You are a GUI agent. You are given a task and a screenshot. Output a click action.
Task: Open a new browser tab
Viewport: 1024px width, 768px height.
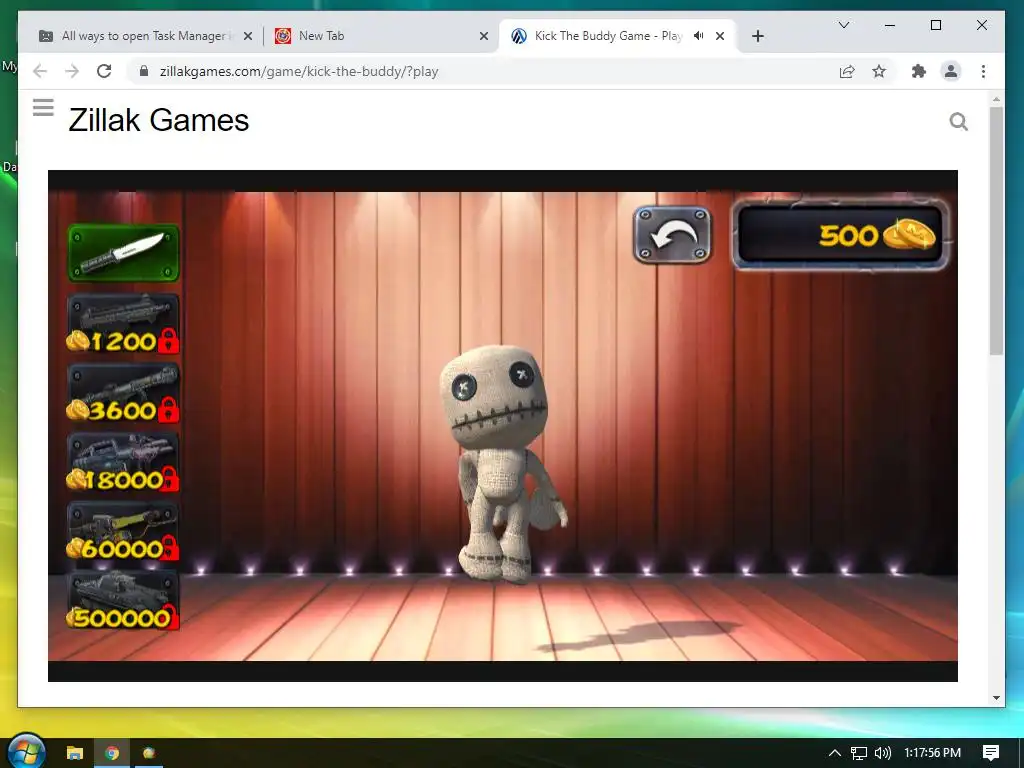[x=758, y=36]
